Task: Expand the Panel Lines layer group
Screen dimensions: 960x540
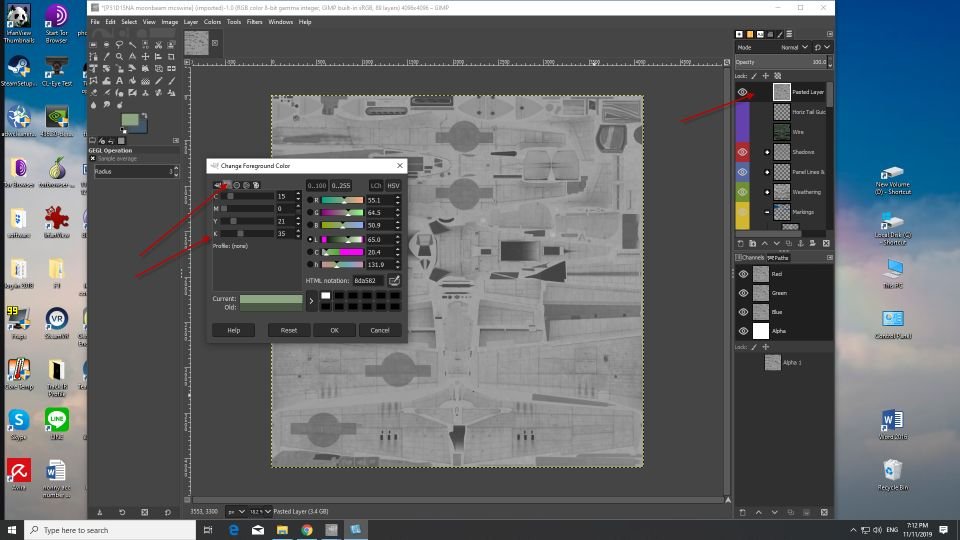Action: [767, 172]
